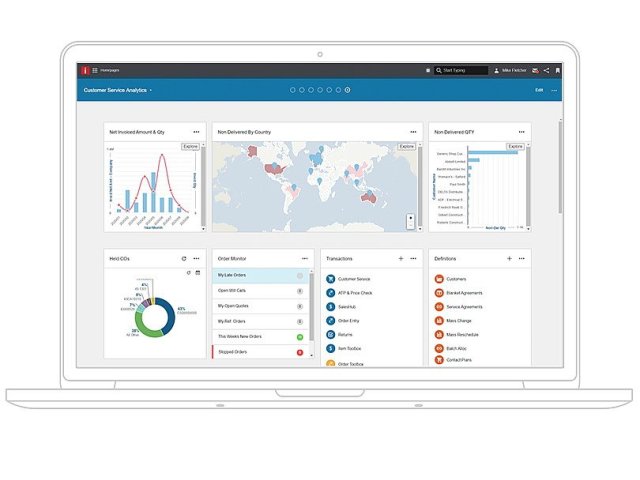
Task: Click the Edit button in blue header
Action: coord(539,90)
